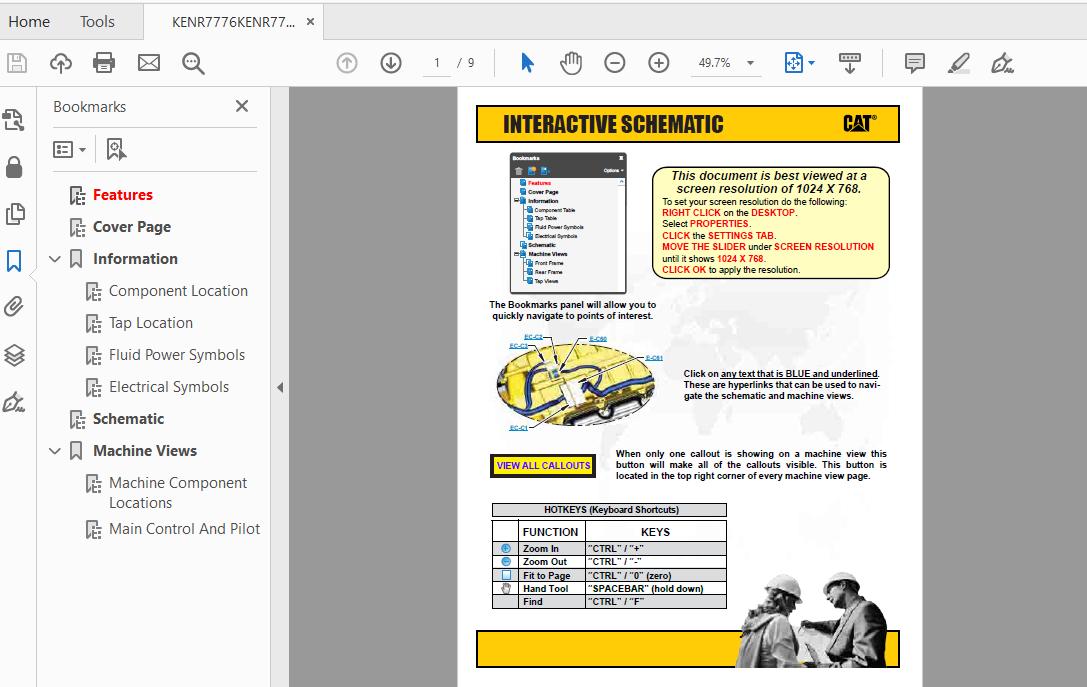The height and width of the screenshot is (687, 1087).
Task: Open the Options menu in Bookmarks panel
Action: tap(67, 148)
